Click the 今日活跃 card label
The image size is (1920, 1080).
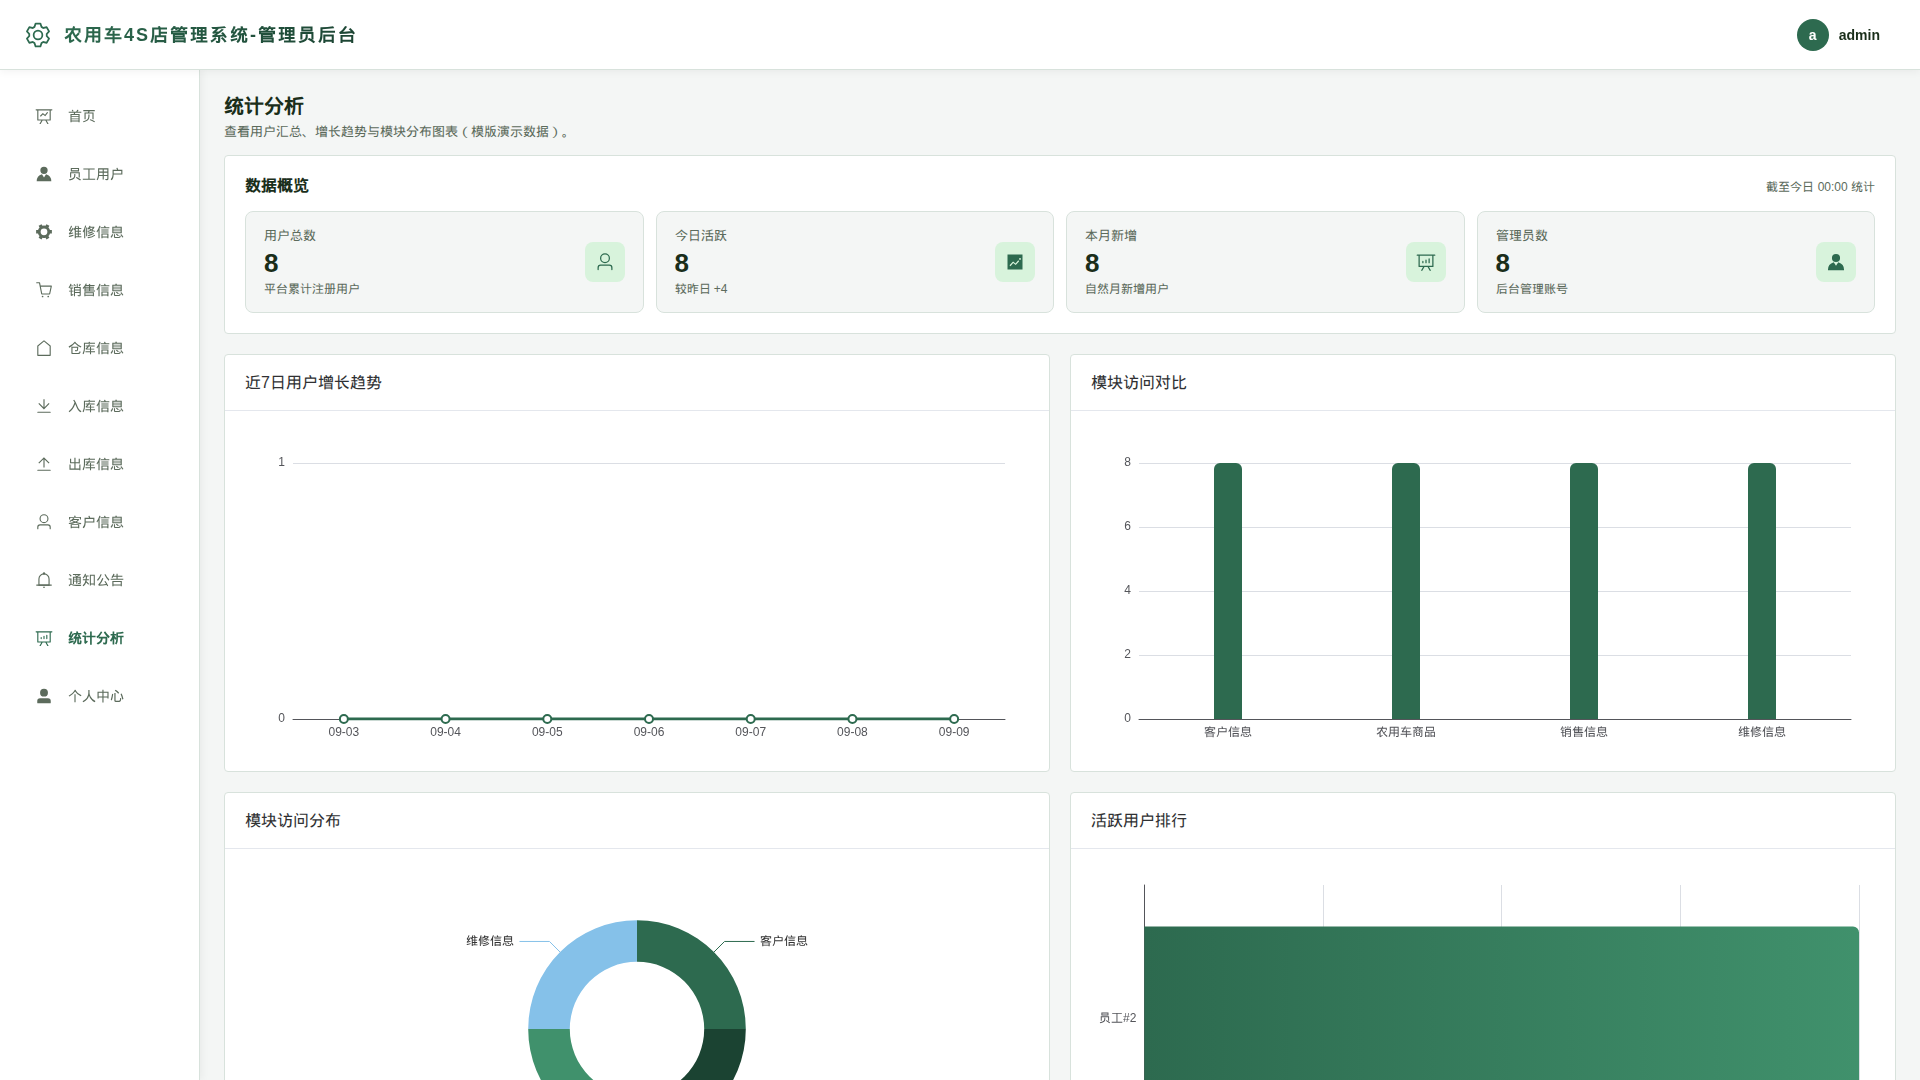coord(701,236)
